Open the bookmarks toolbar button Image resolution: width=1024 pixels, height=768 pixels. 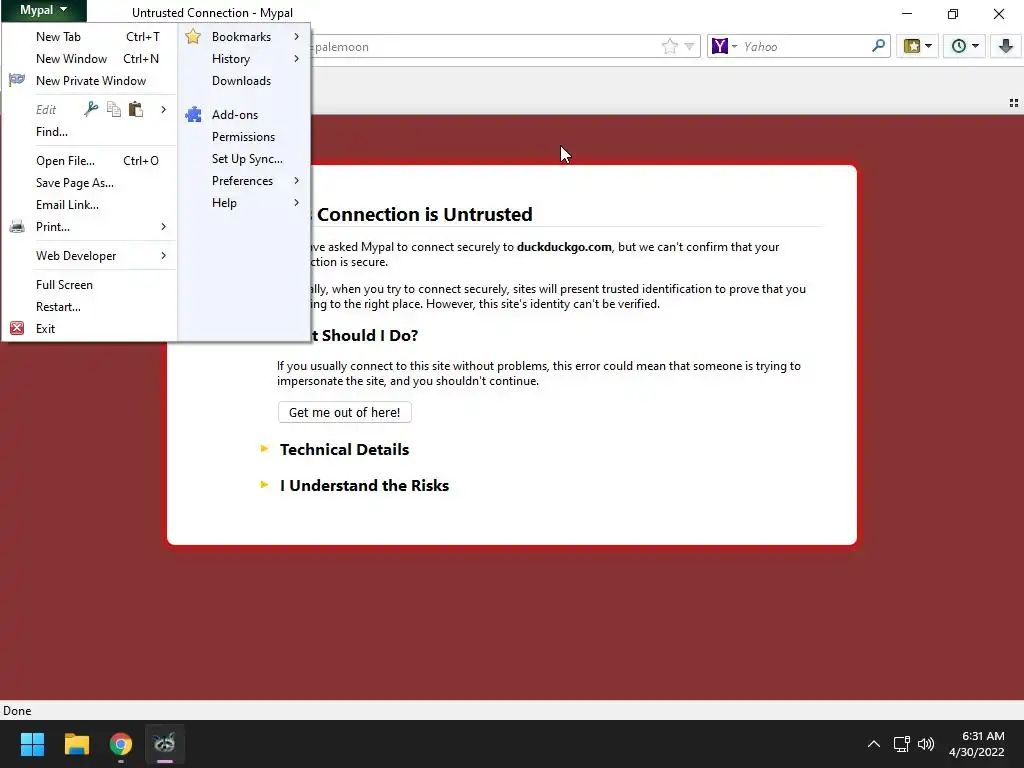coord(918,46)
